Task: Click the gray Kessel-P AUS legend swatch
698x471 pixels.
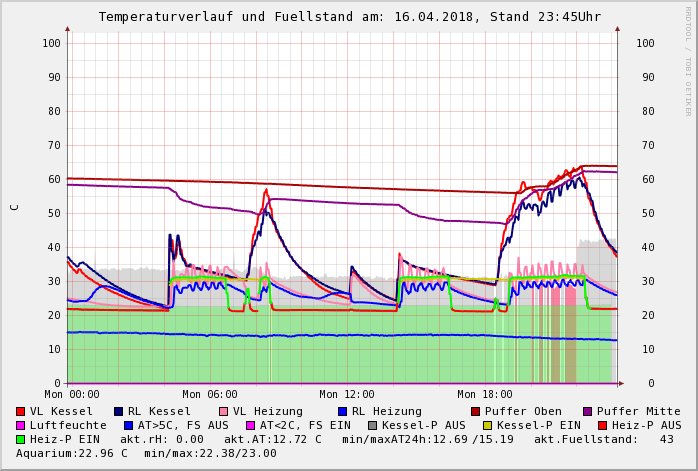Action: (373, 426)
